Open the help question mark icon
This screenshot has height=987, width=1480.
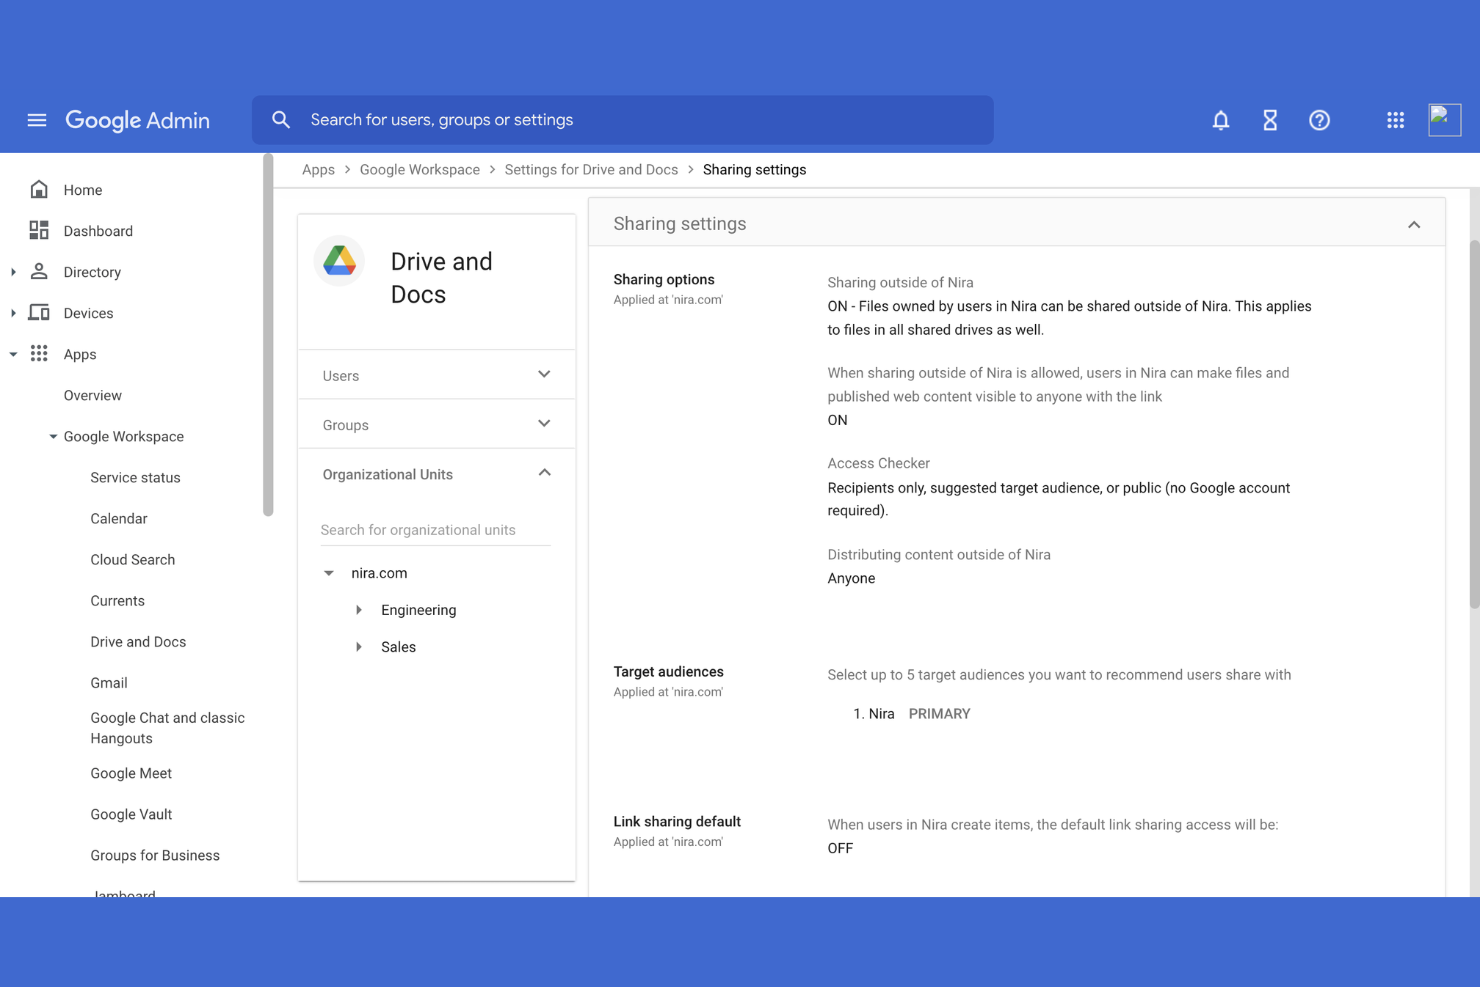point(1320,120)
